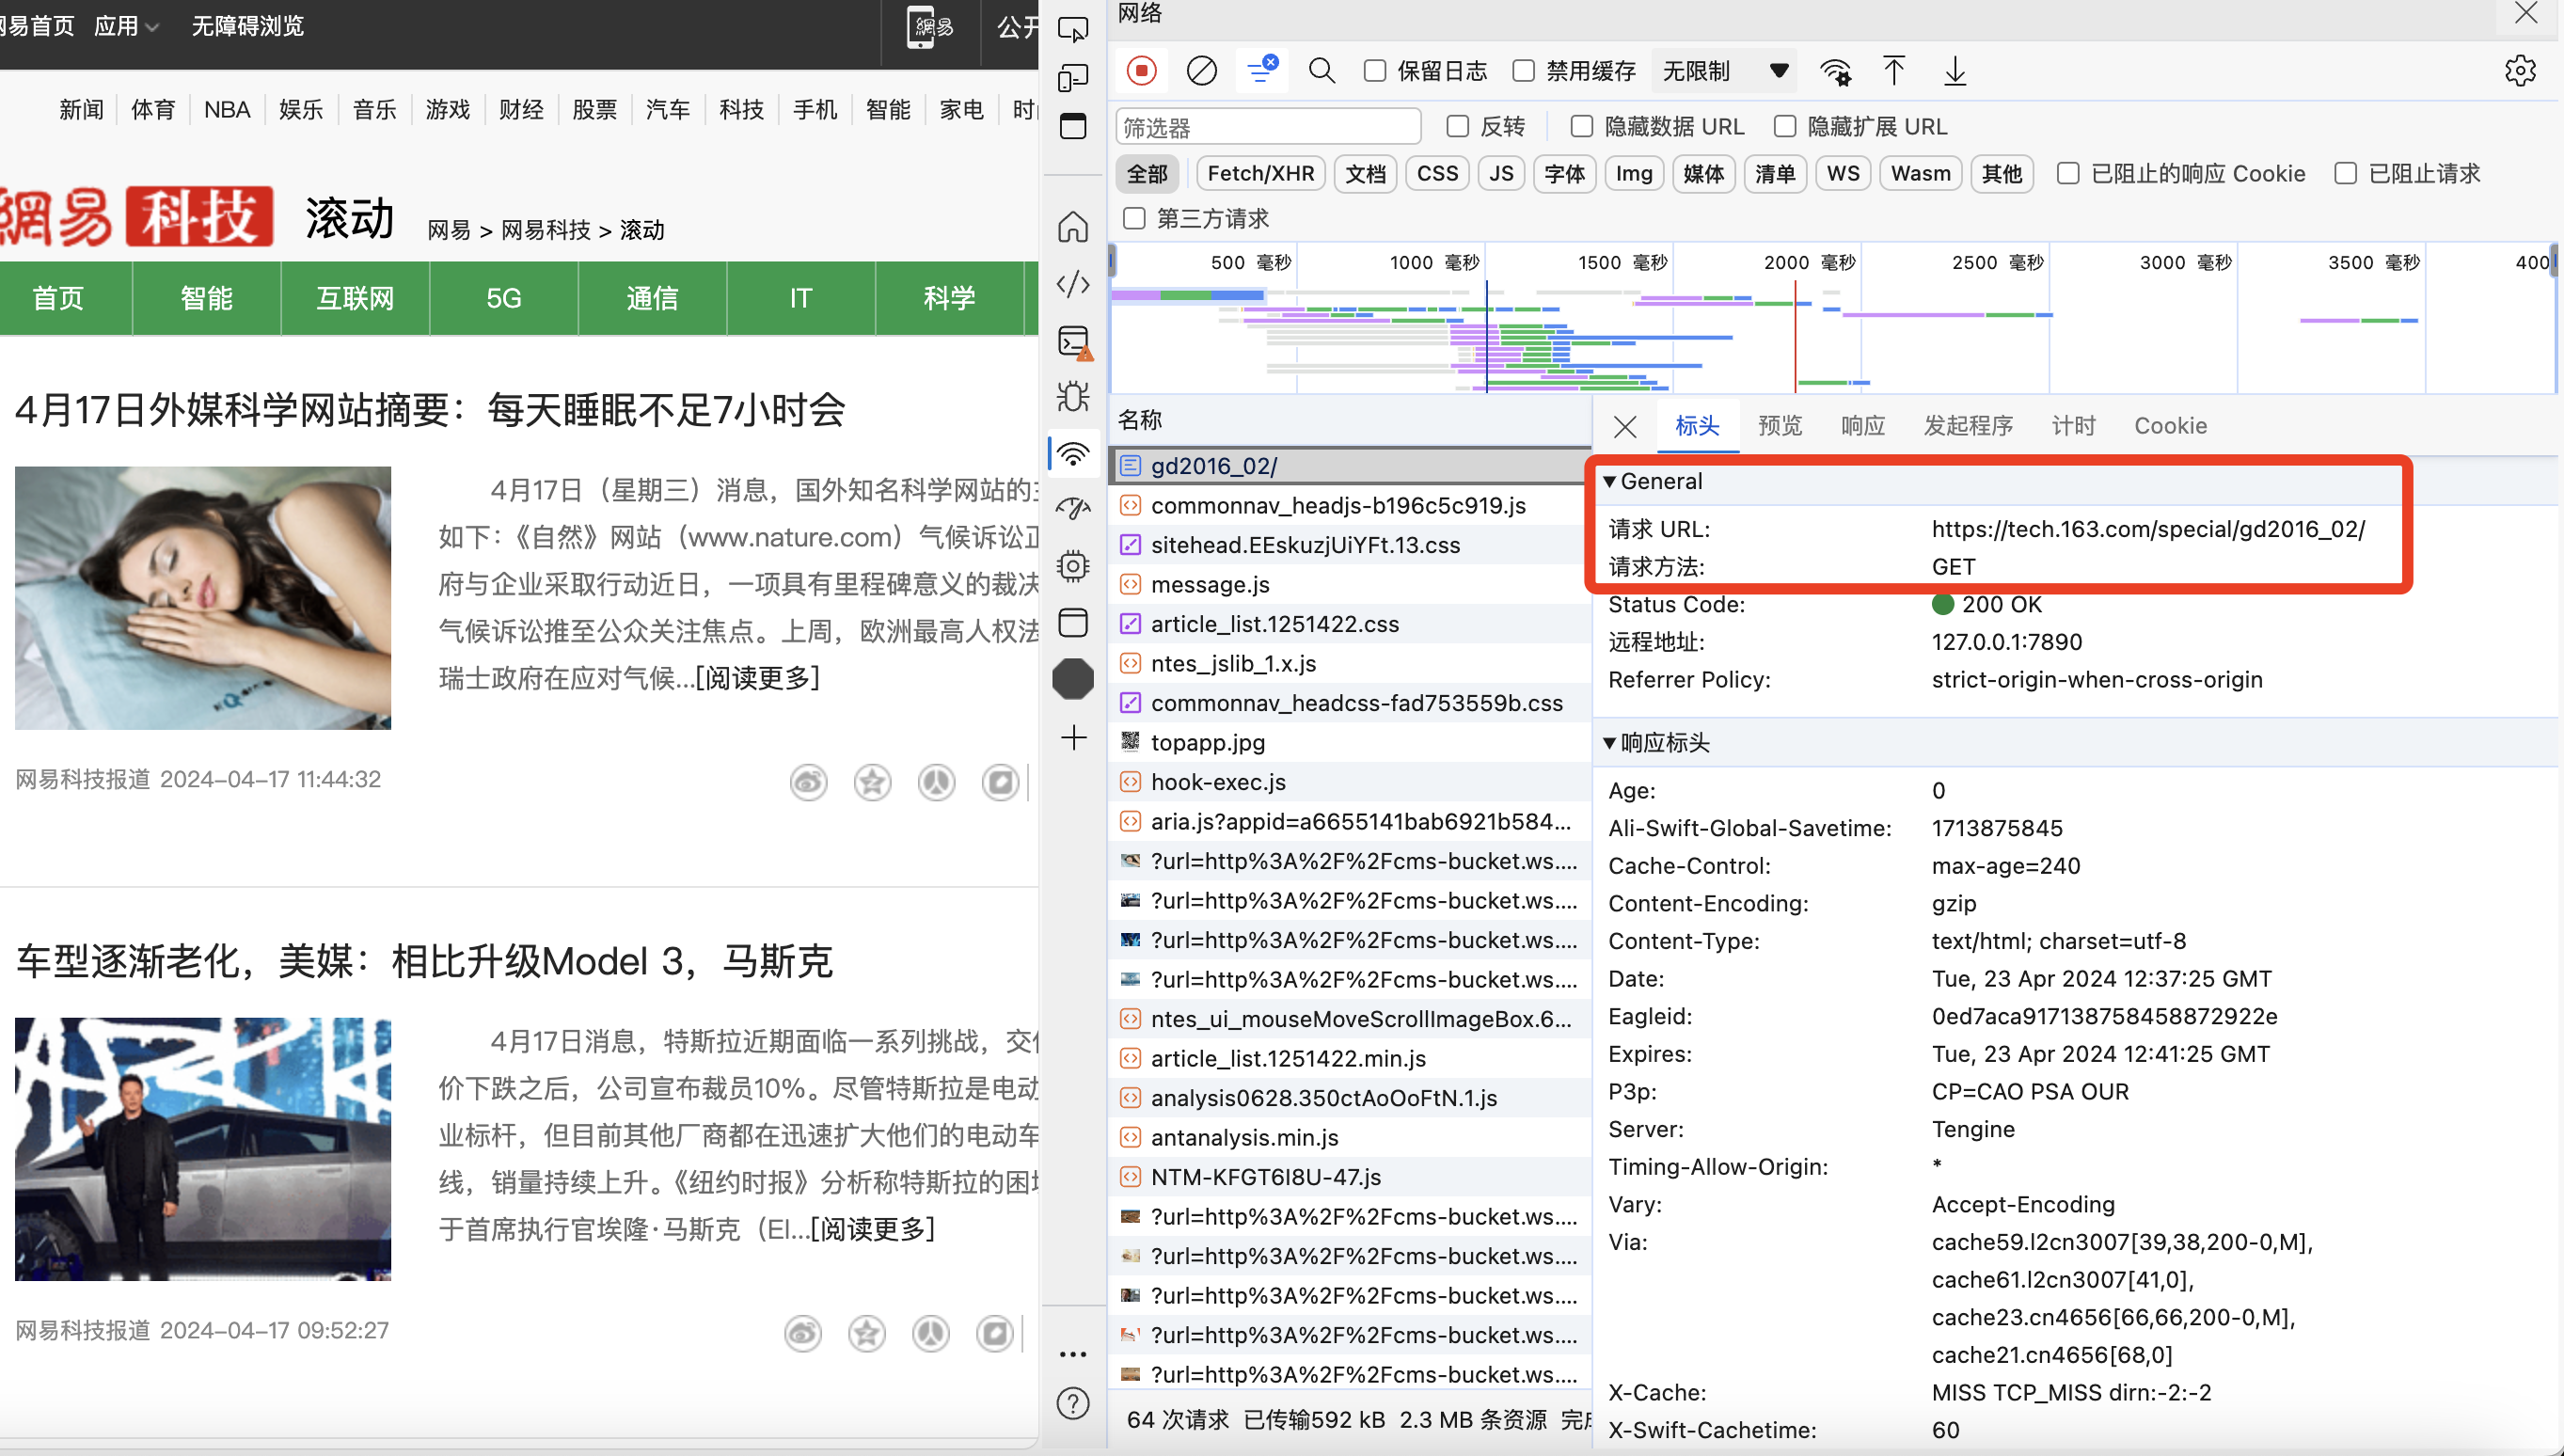Open the network search magnifier icon
The height and width of the screenshot is (1456, 2564).
point(1321,71)
